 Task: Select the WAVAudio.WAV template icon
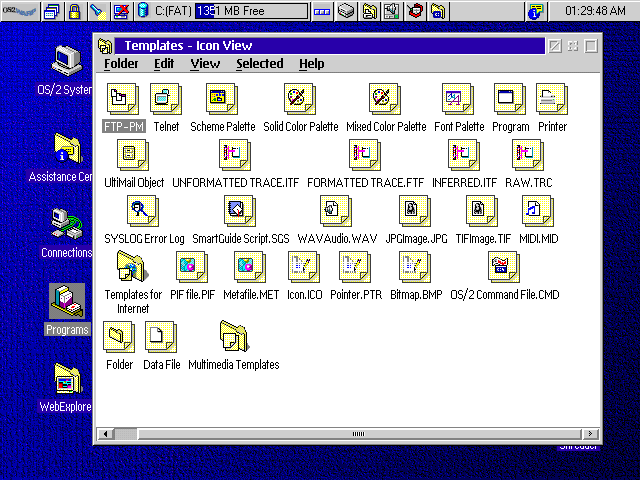pyautogui.click(x=336, y=211)
